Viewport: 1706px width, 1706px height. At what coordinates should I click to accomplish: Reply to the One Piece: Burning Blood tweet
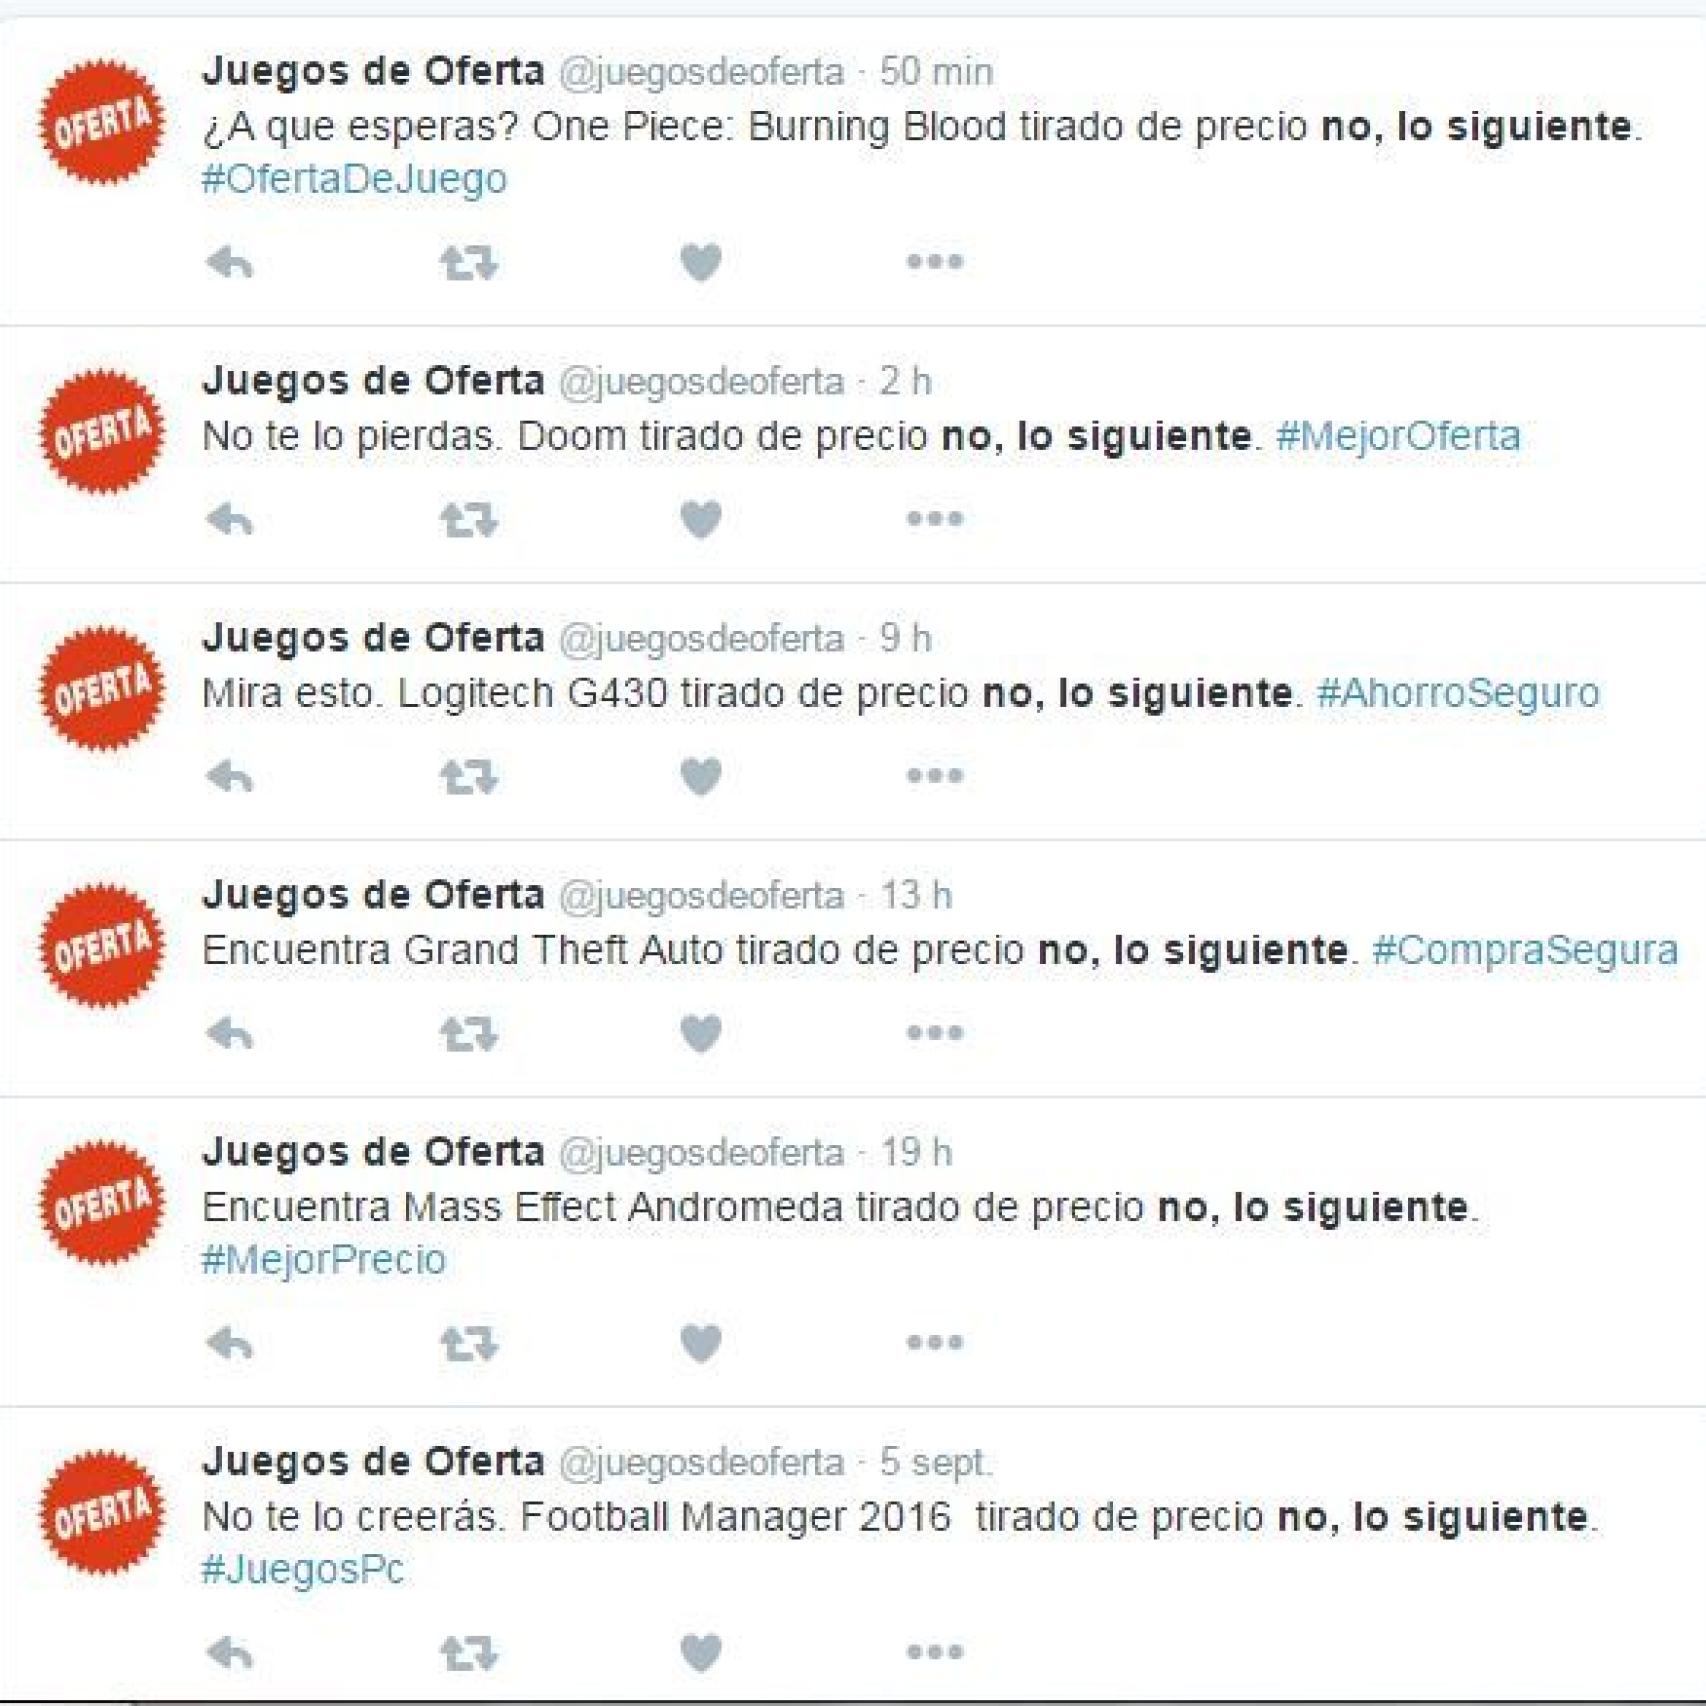(229, 263)
